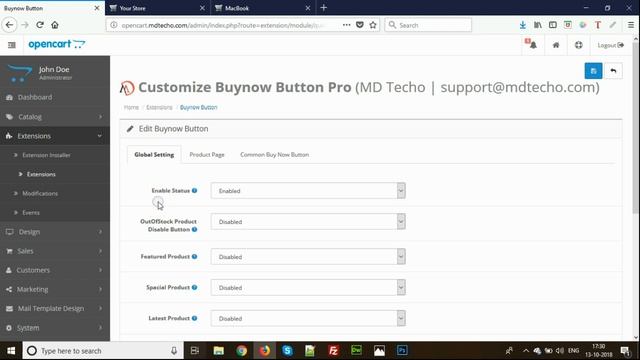The height and width of the screenshot is (360, 640).
Task: Collapse the Extensions sidebar menu
Action: pyautogui.click(x=55, y=136)
